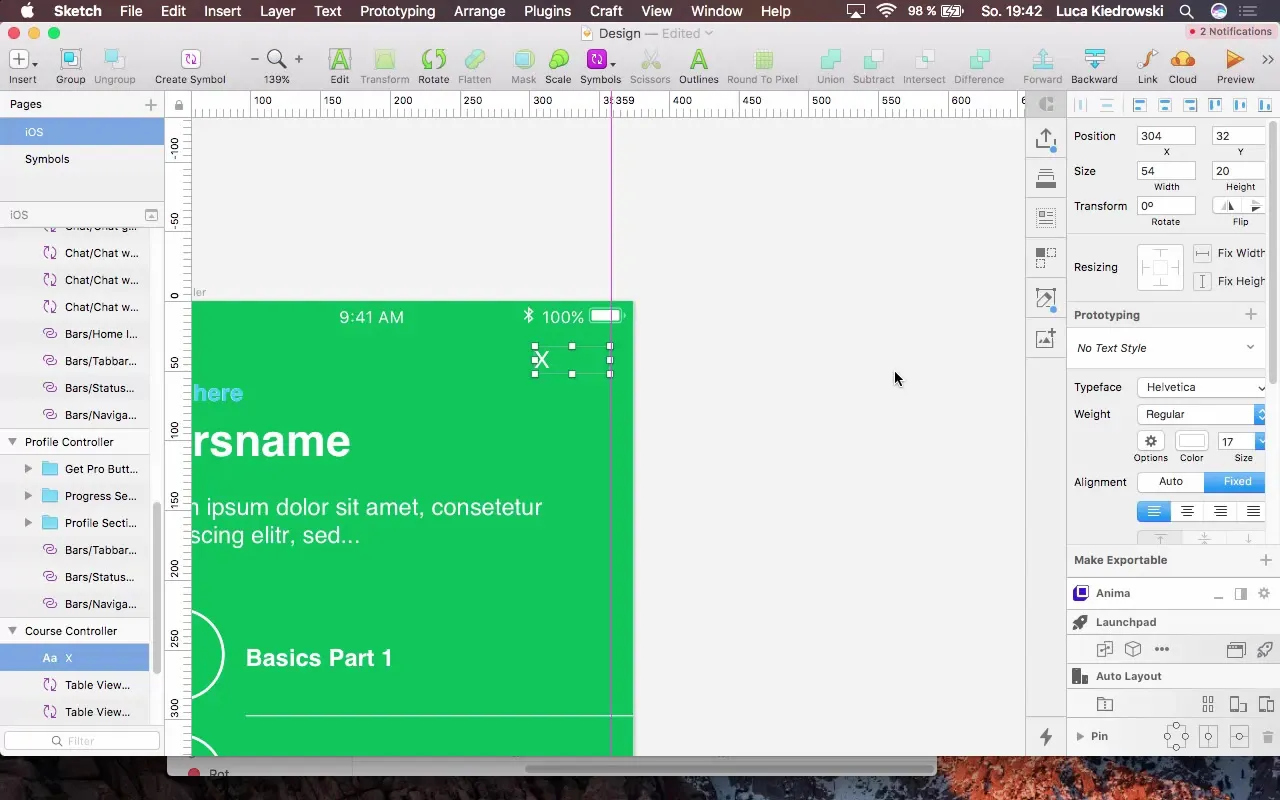Open the Weight Regular dropdown

(x=1202, y=414)
